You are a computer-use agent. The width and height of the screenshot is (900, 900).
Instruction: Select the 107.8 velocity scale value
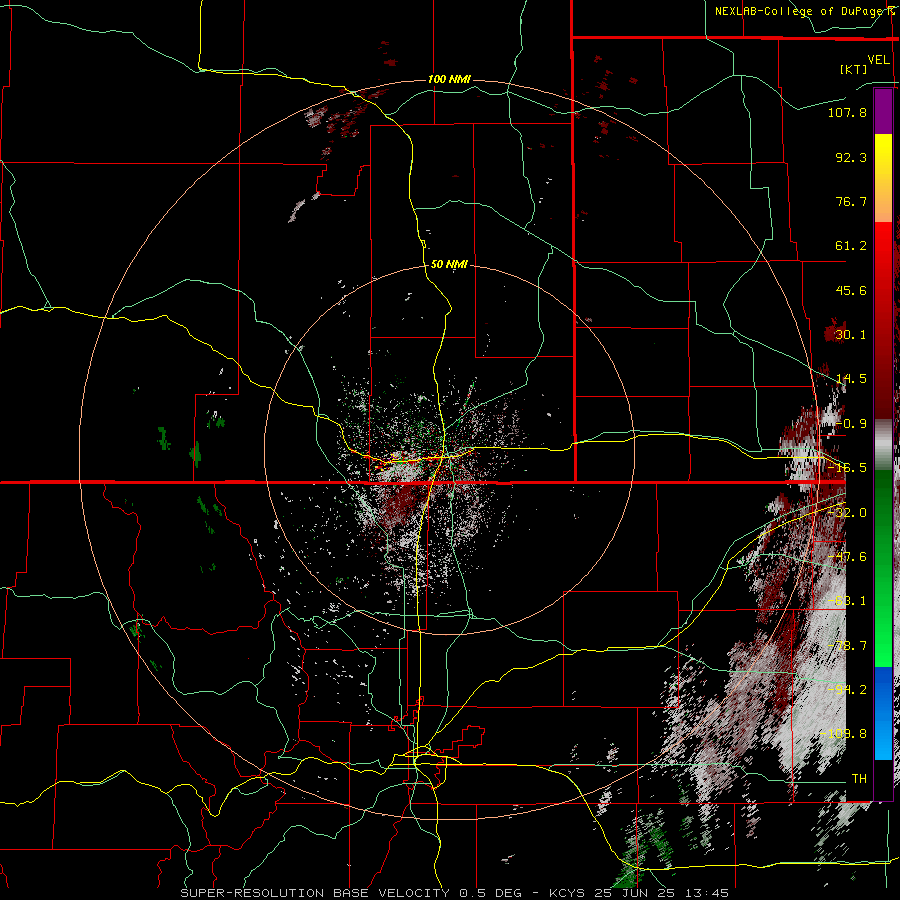point(847,112)
